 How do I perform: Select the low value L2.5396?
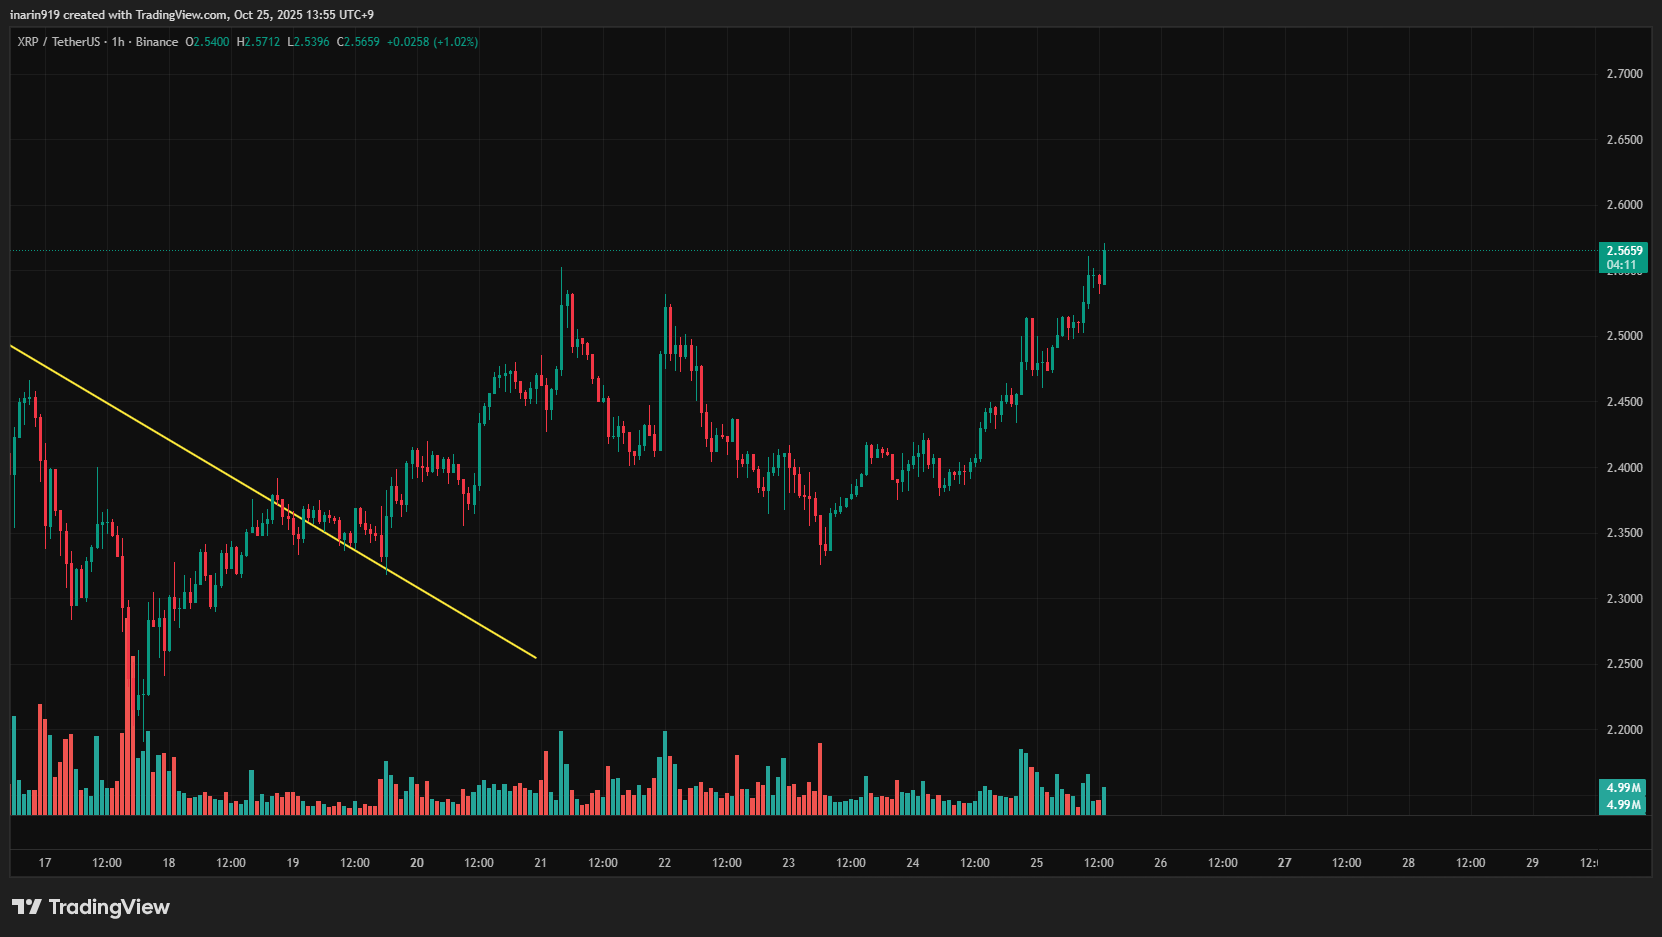pyautogui.click(x=308, y=42)
